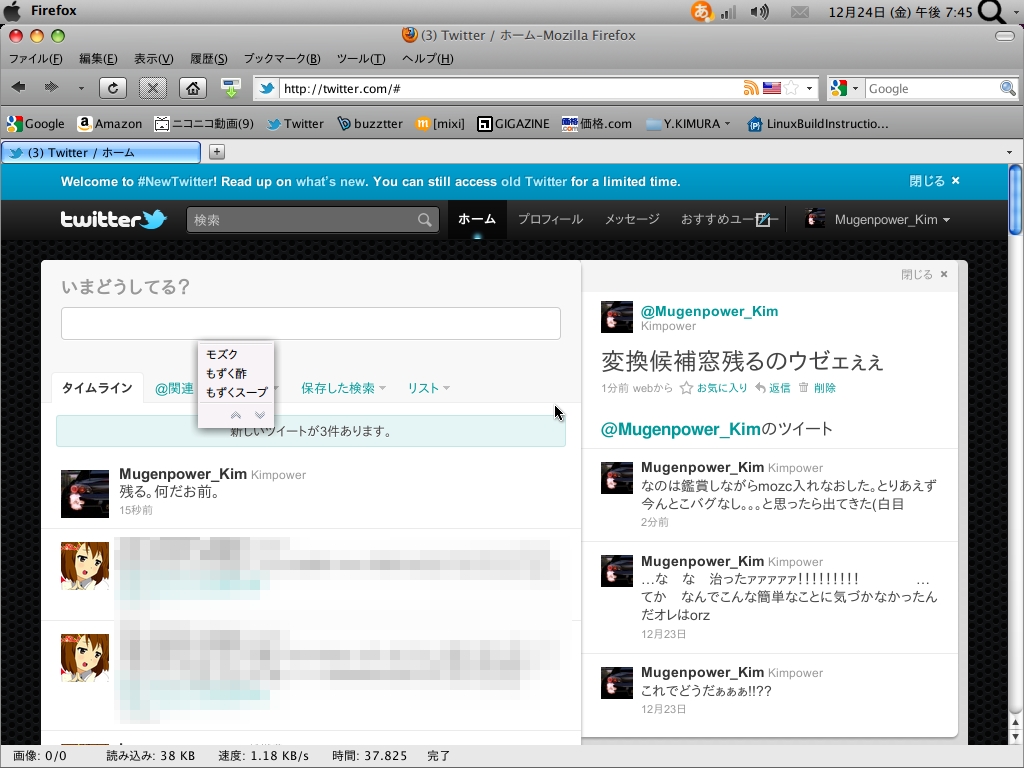Open the 価格.com bookmark
Screen dimensions: 1024x768
click(x=597, y=123)
